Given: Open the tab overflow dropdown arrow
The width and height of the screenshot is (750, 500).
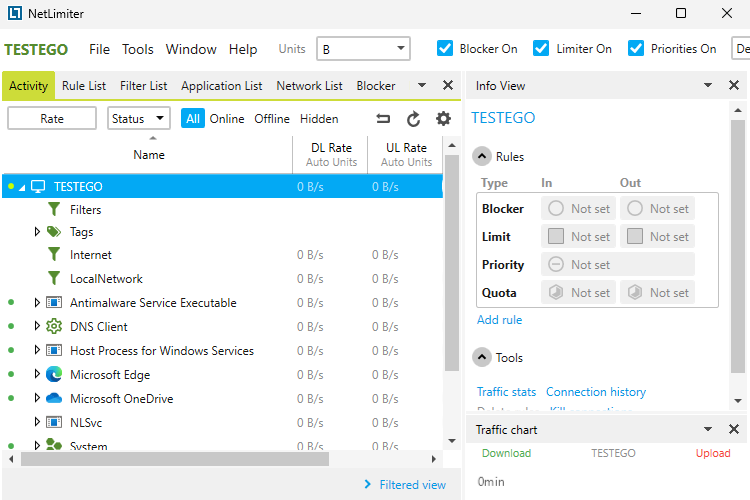Looking at the screenshot, I should 421,85.
